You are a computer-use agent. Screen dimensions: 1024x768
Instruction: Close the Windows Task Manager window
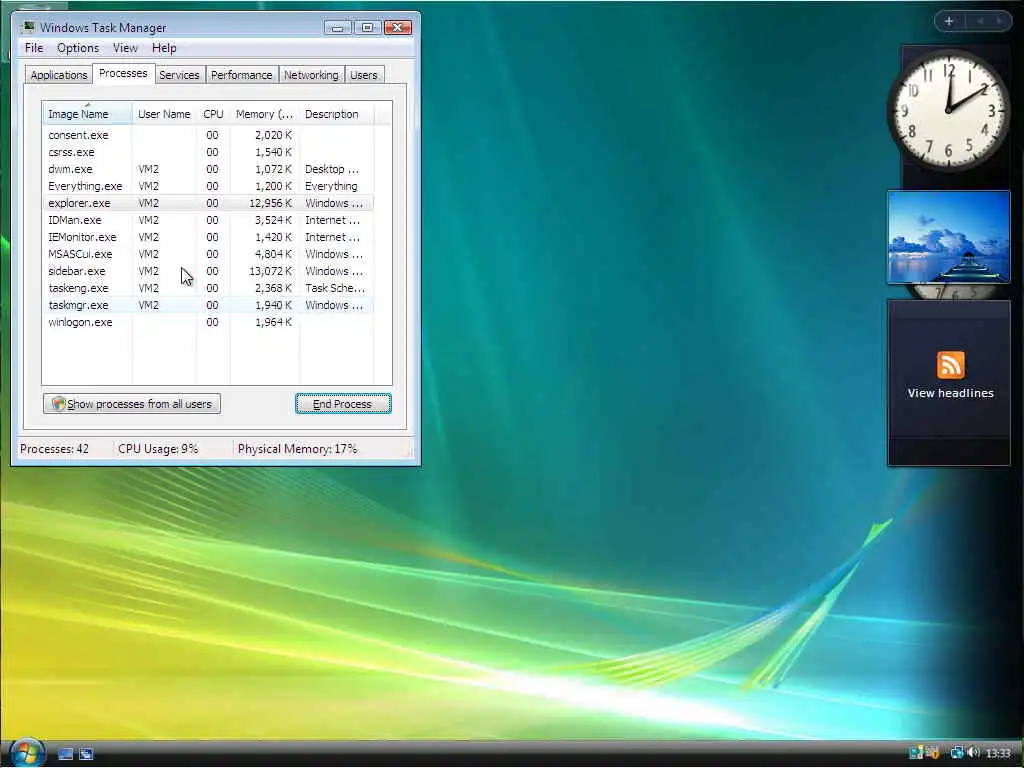click(x=398, y=27)
